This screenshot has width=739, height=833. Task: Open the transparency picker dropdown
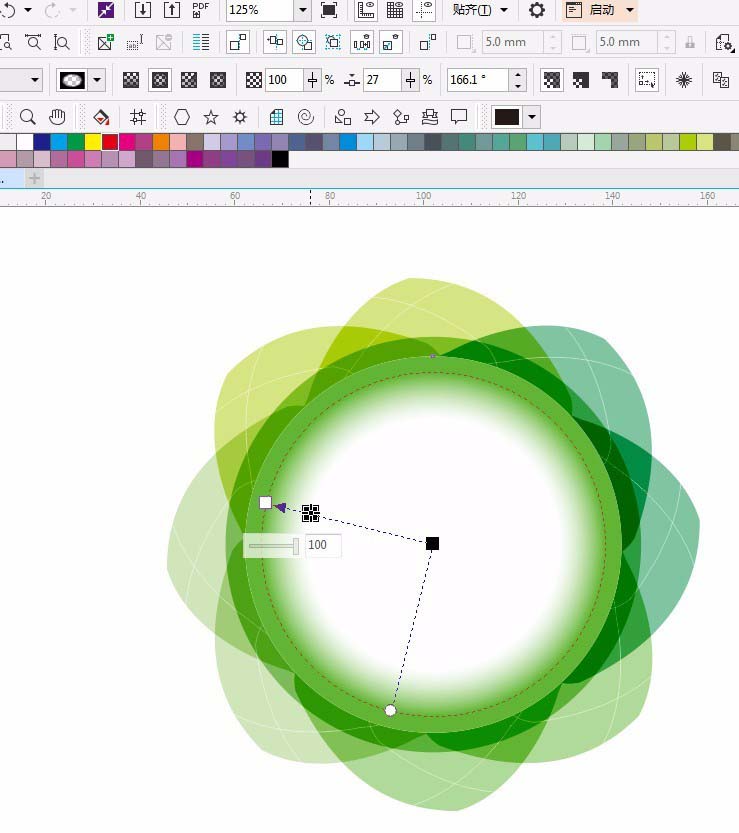(97, 80)
